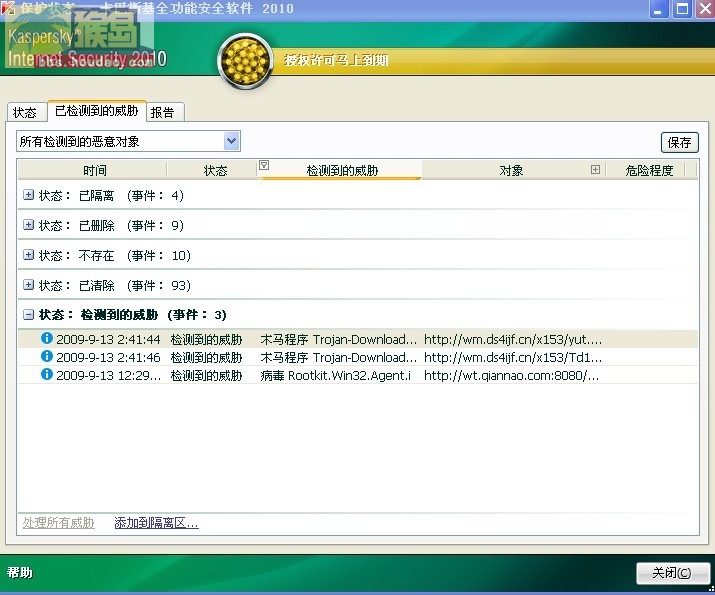This screenshot has height=595, width=715.
Task: Sort by the 危险程度 column header
Action: (x=649, y=170)
